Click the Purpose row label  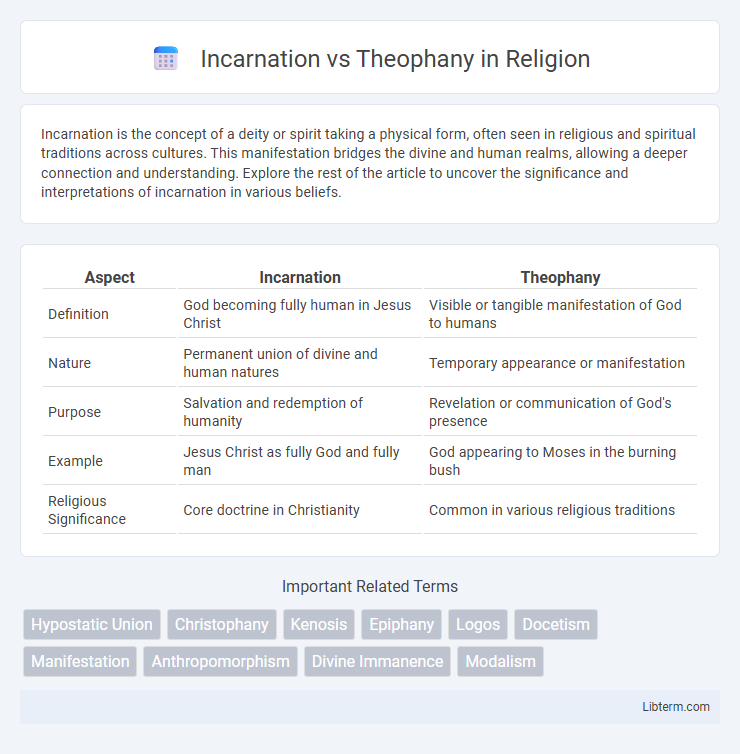[75, 412]
